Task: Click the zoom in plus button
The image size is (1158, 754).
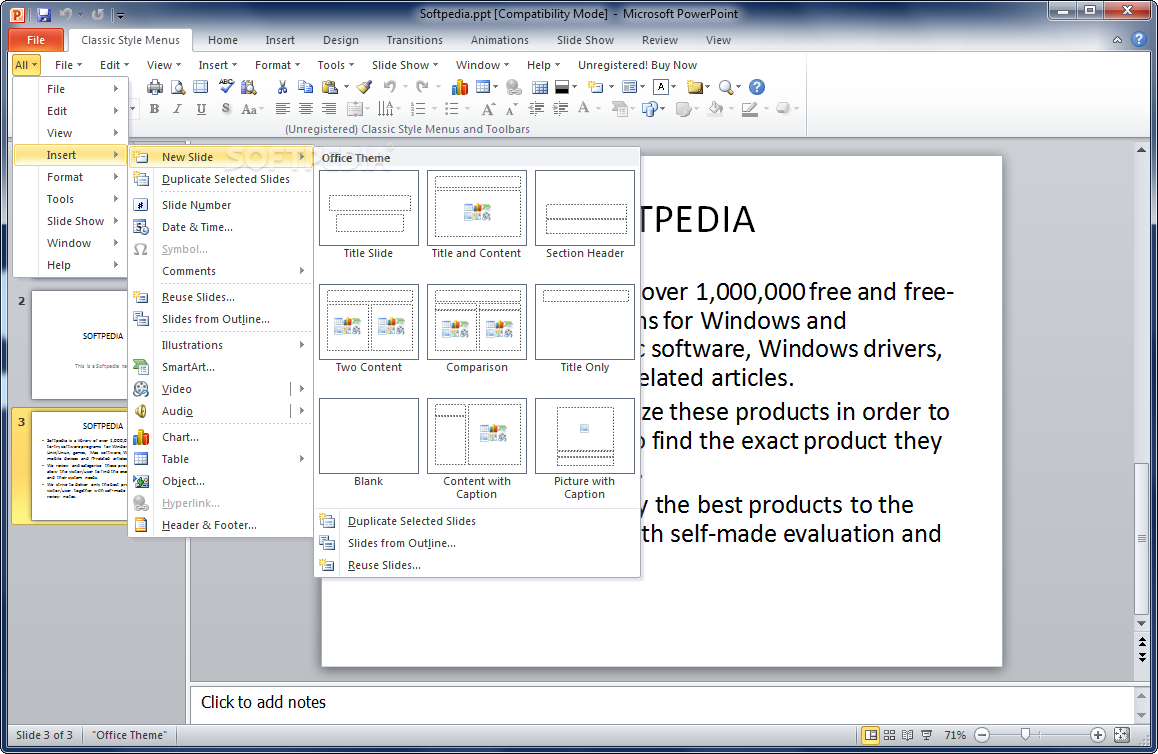Action: (x=1097, y=735)
